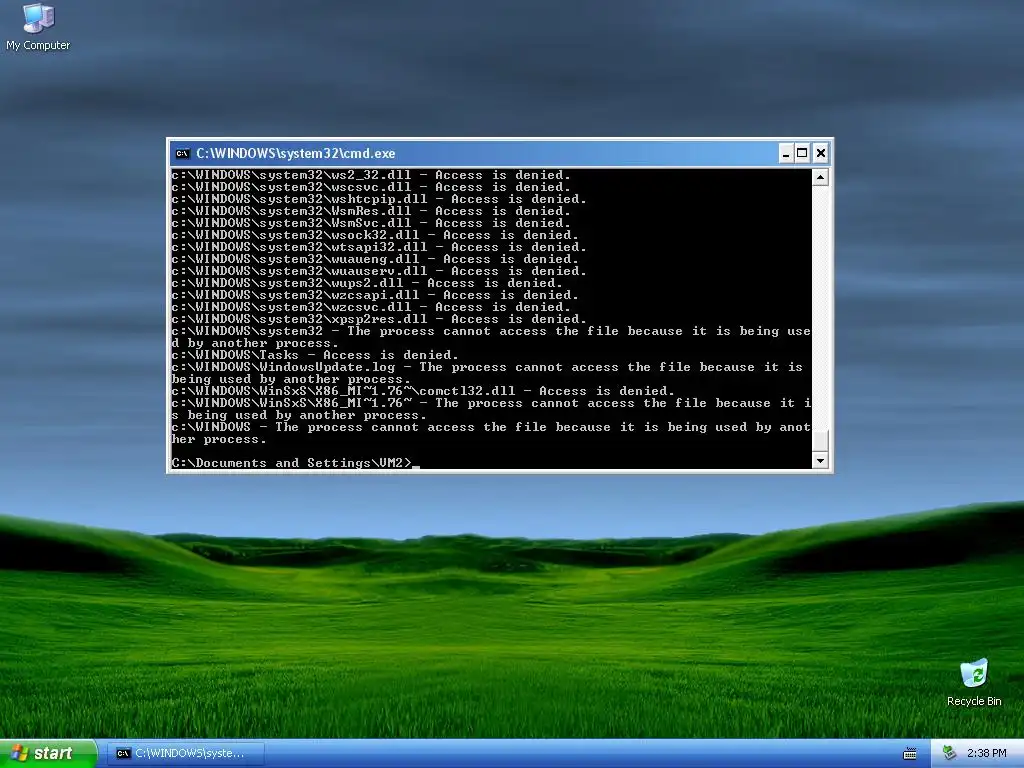Viewport: 1024px width, 768px height.
Task: Click the keyboard icon in the taskbar
Action: [909, 754]
